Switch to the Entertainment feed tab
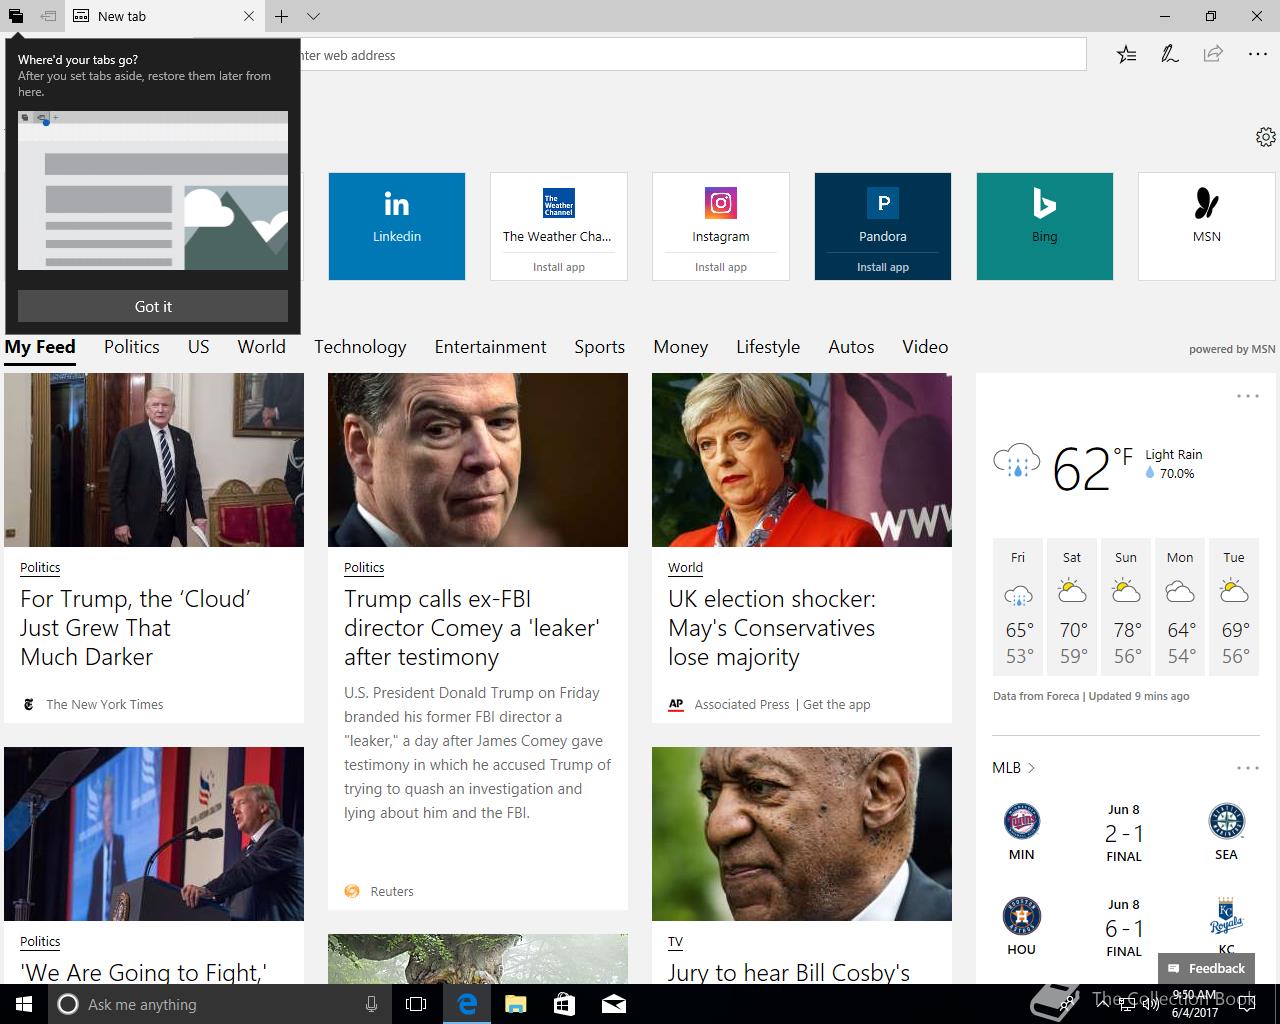Screen dimensions: 1280x1024 tap(490, 347)
